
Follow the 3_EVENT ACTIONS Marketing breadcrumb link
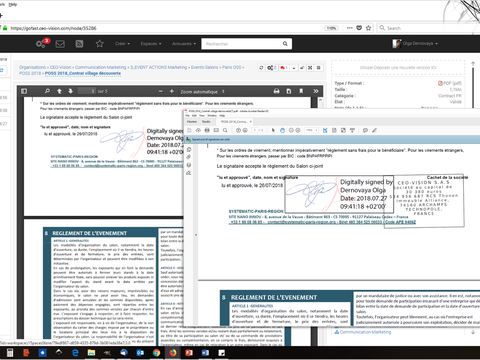[x=159, y=67]
